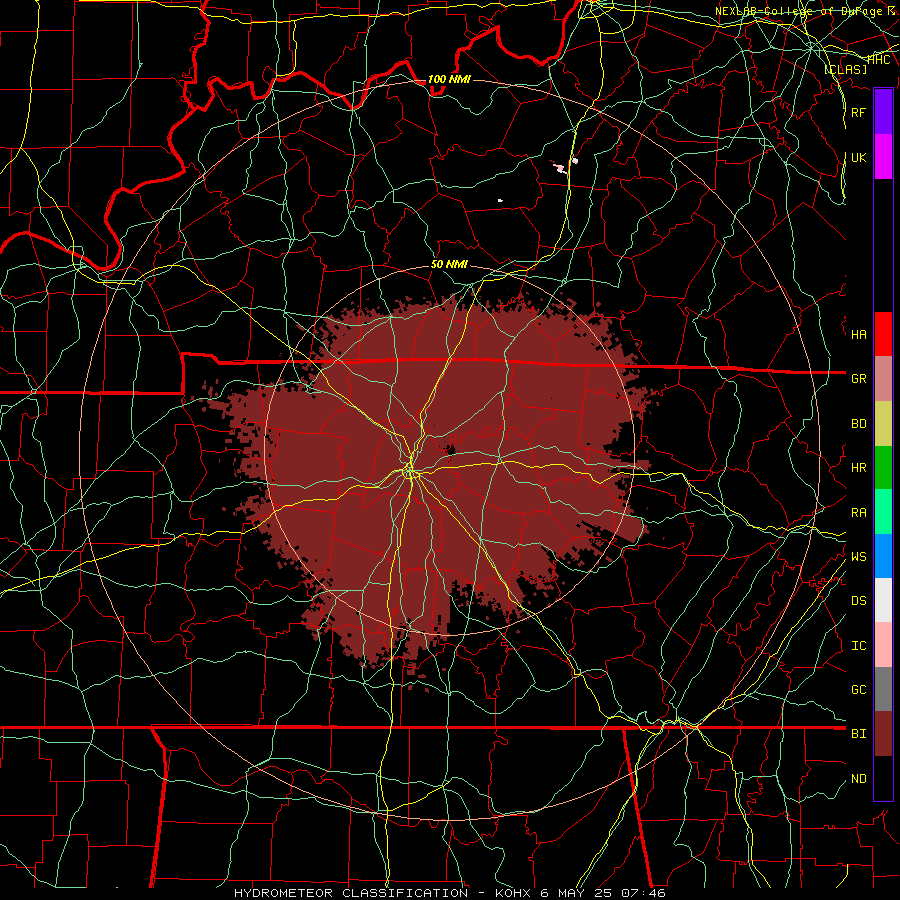This screenshot has height=900, width=900.
Task: Select the light pink IC legend swatch
Action: click(883, 645)
